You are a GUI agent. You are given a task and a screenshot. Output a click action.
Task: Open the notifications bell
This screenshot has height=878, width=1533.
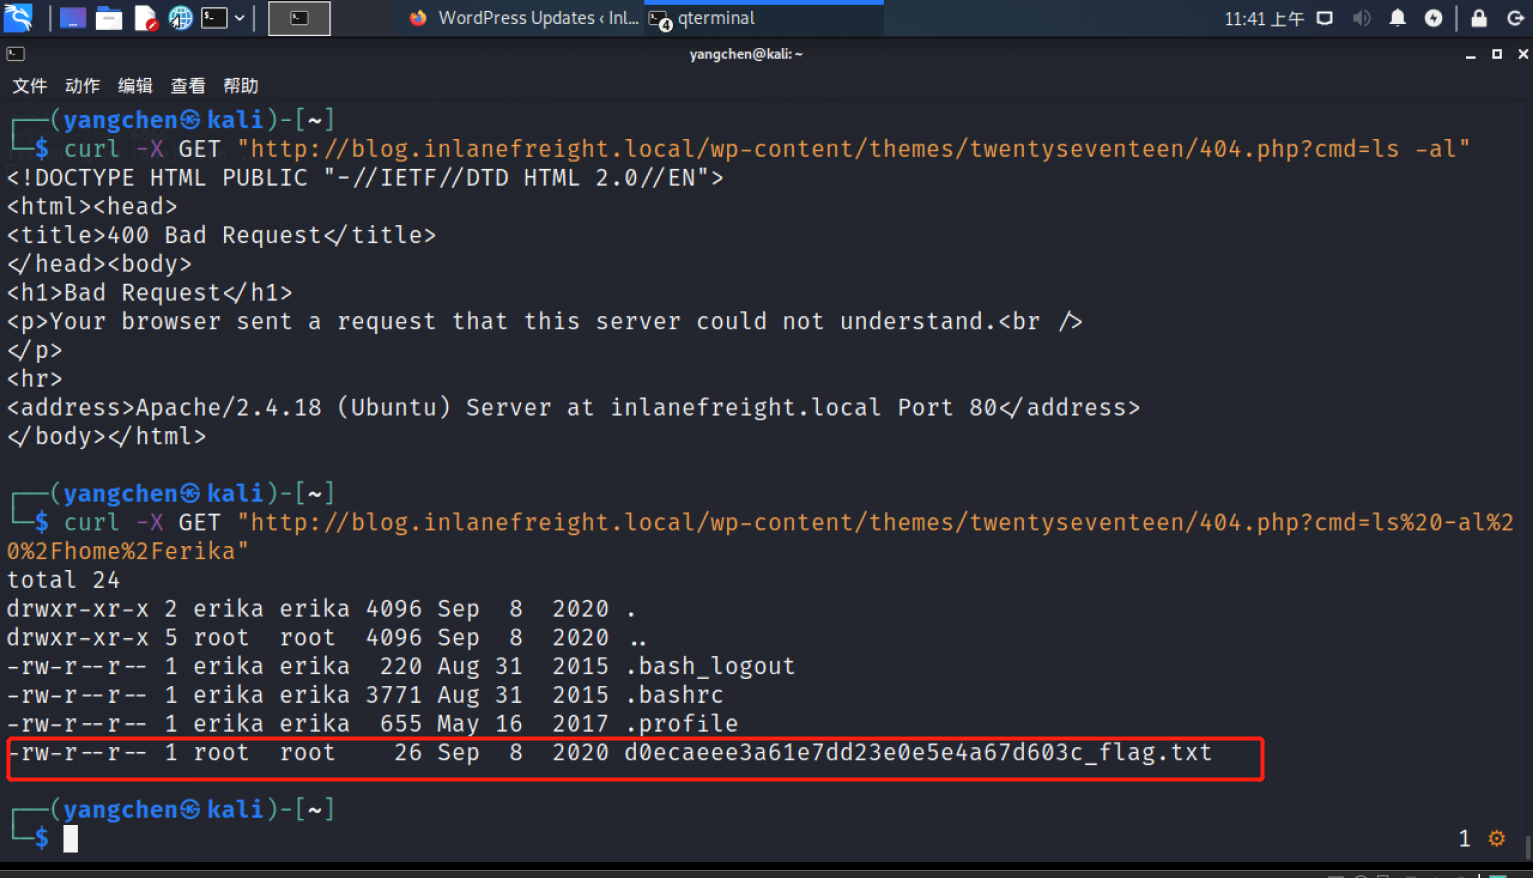click(1398, 18)
